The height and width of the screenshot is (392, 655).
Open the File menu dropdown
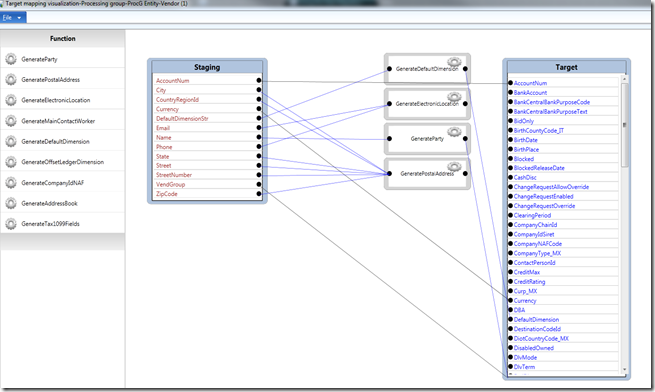click(x=13, y=18)
